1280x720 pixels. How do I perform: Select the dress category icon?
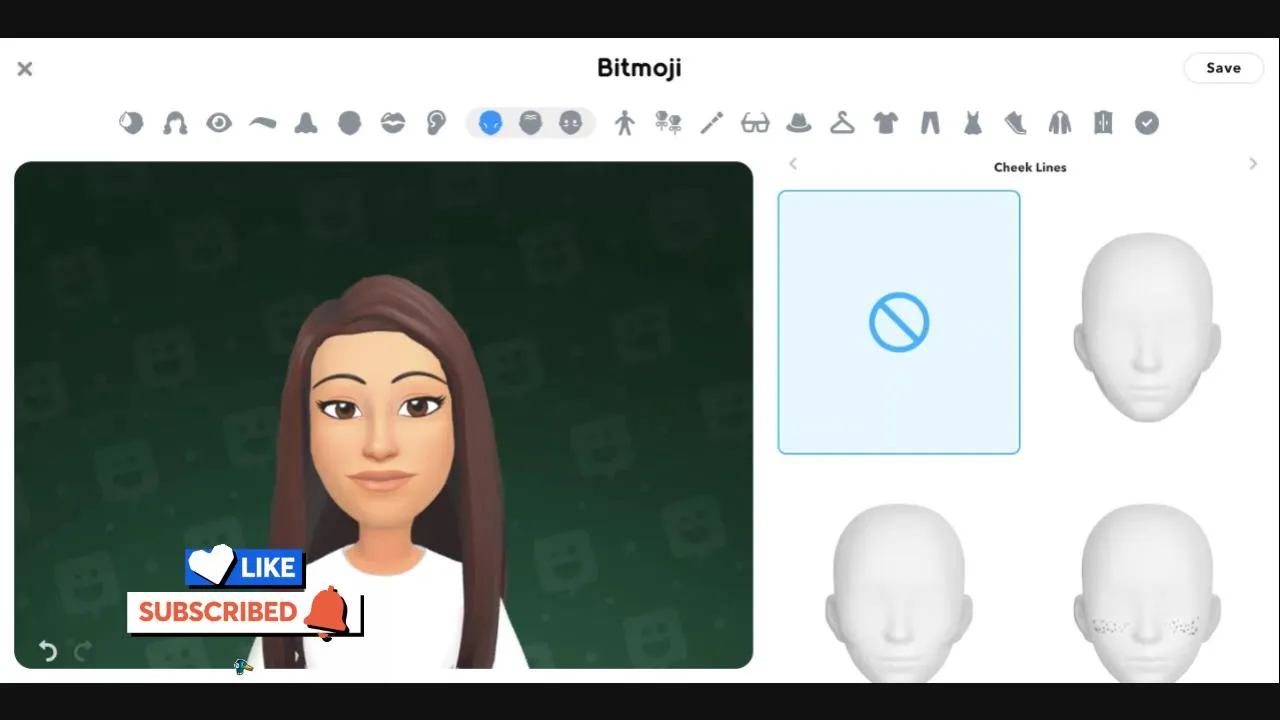(x=973, y=123)
